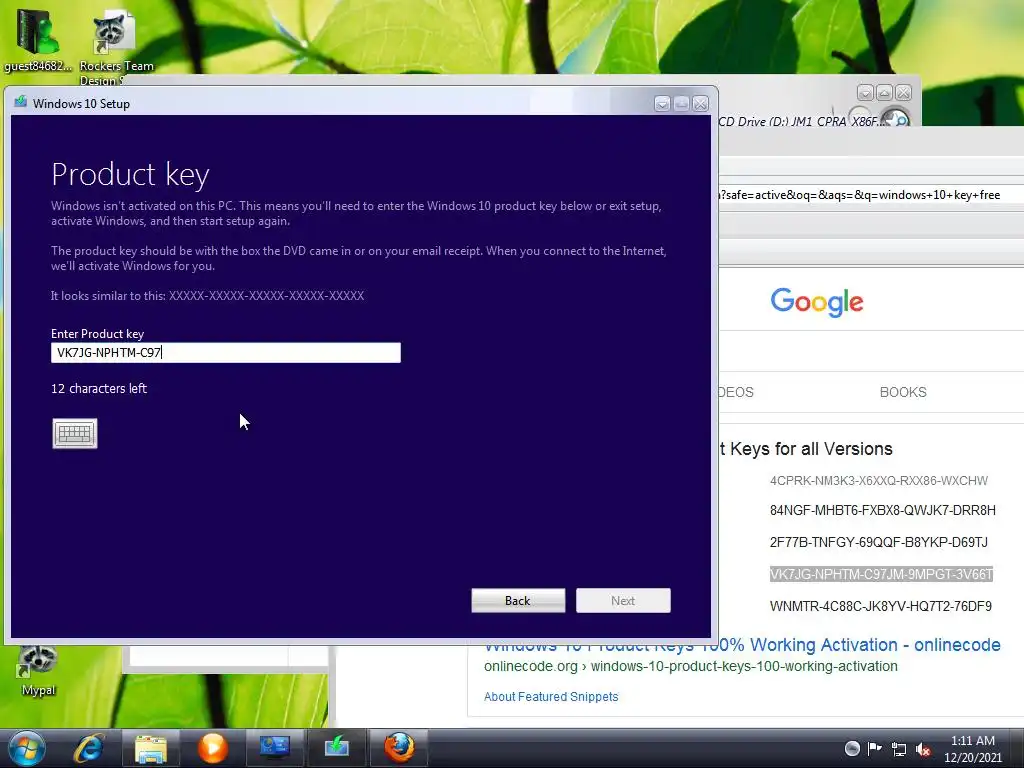Select the setup installer taskbar icon

[336, 748]
